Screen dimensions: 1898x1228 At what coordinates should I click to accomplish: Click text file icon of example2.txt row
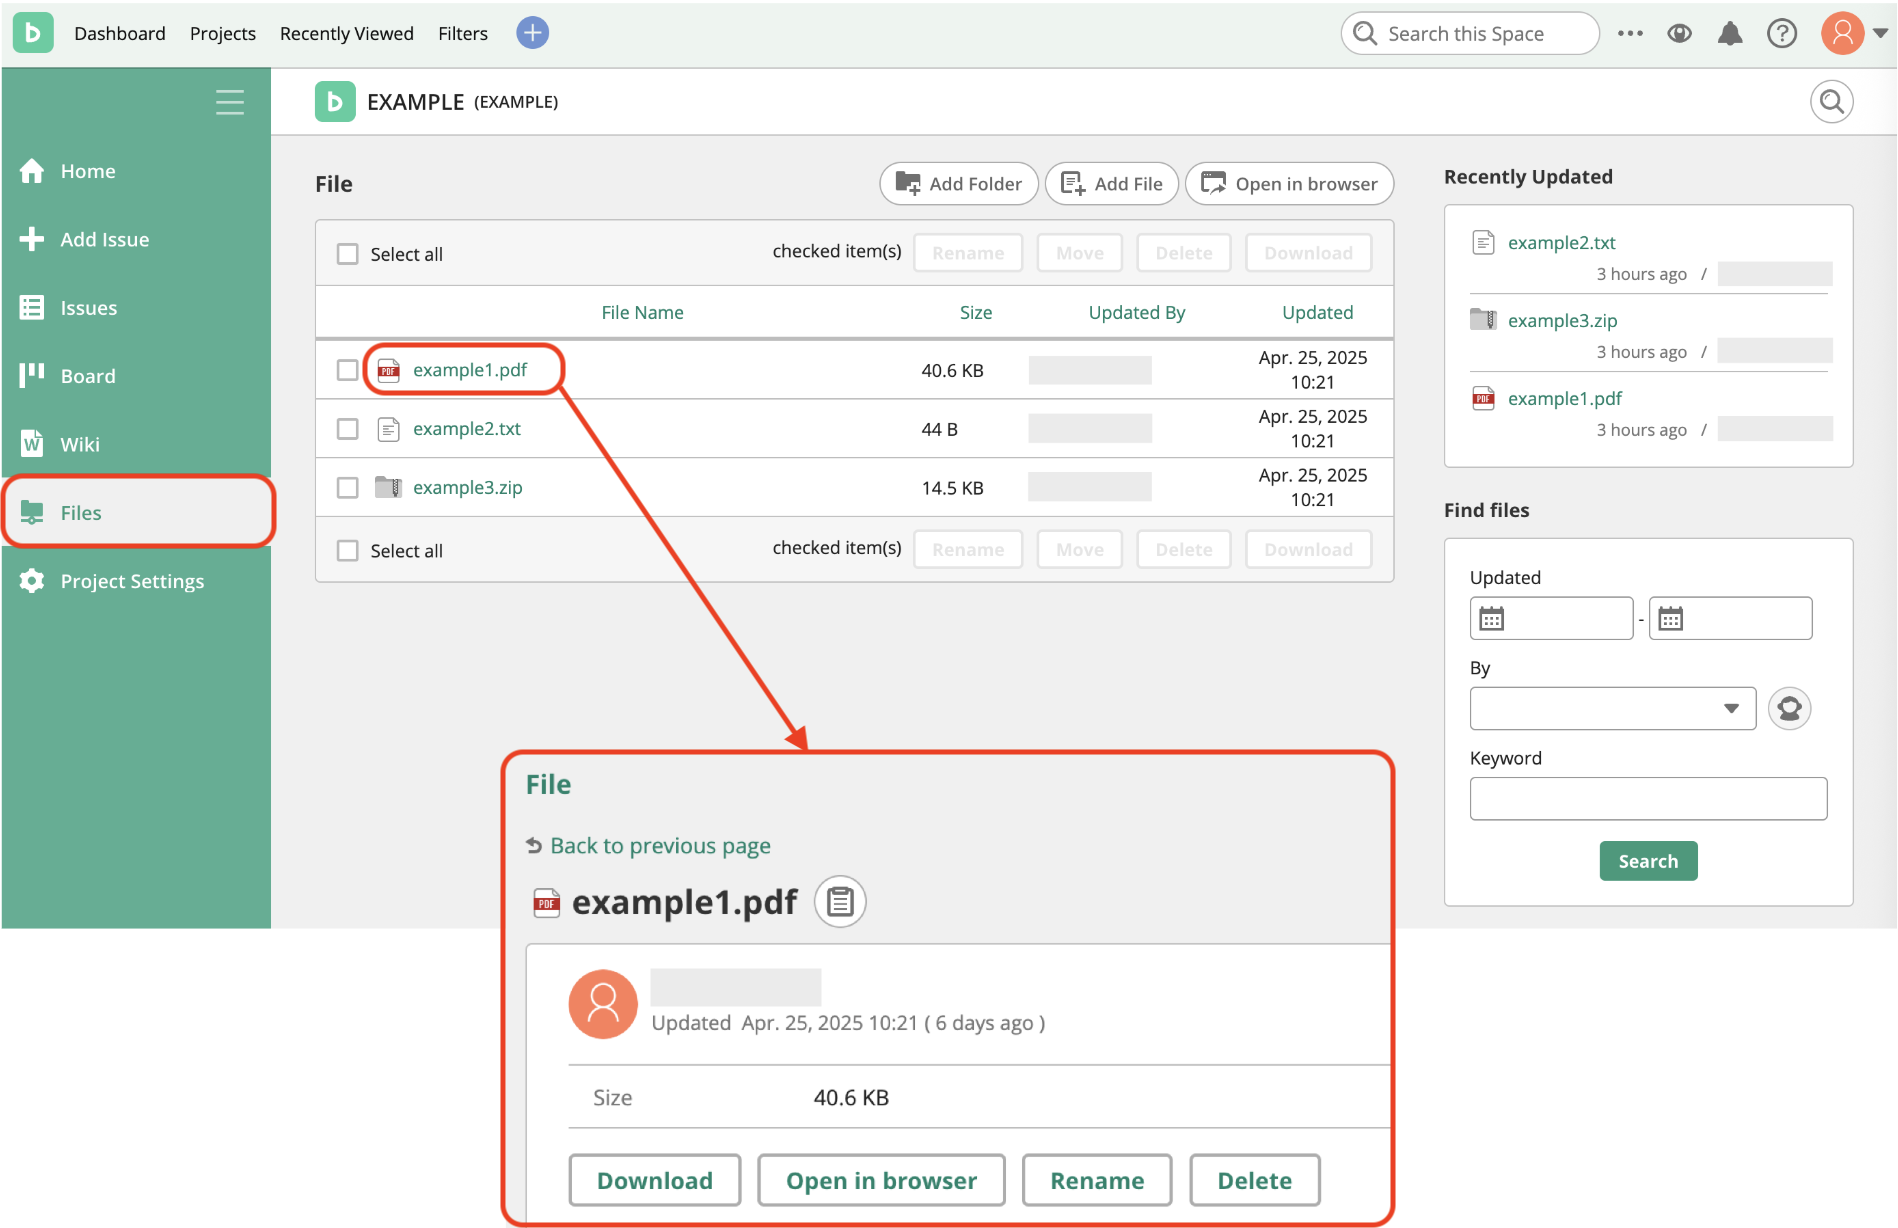[x=388, y=429]
